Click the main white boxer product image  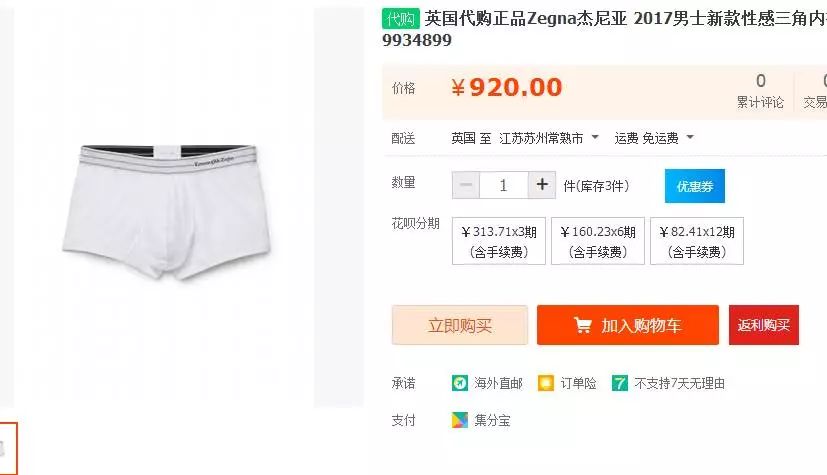pyautogui.click(x=166, y=211)
